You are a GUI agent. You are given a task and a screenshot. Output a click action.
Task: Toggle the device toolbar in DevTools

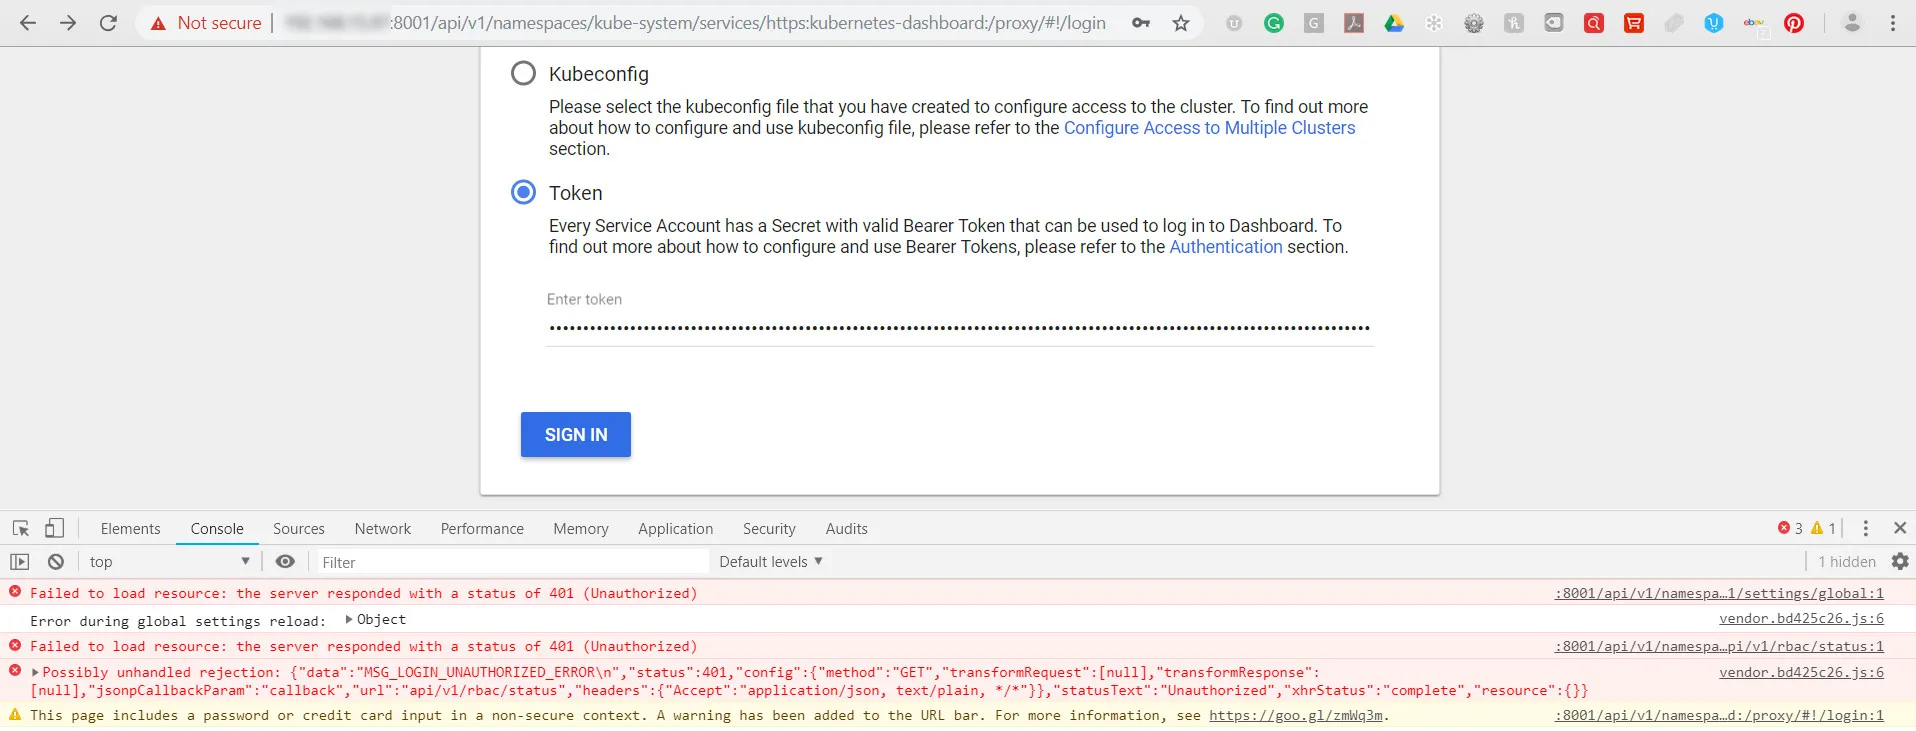click(x=55, y=528)
